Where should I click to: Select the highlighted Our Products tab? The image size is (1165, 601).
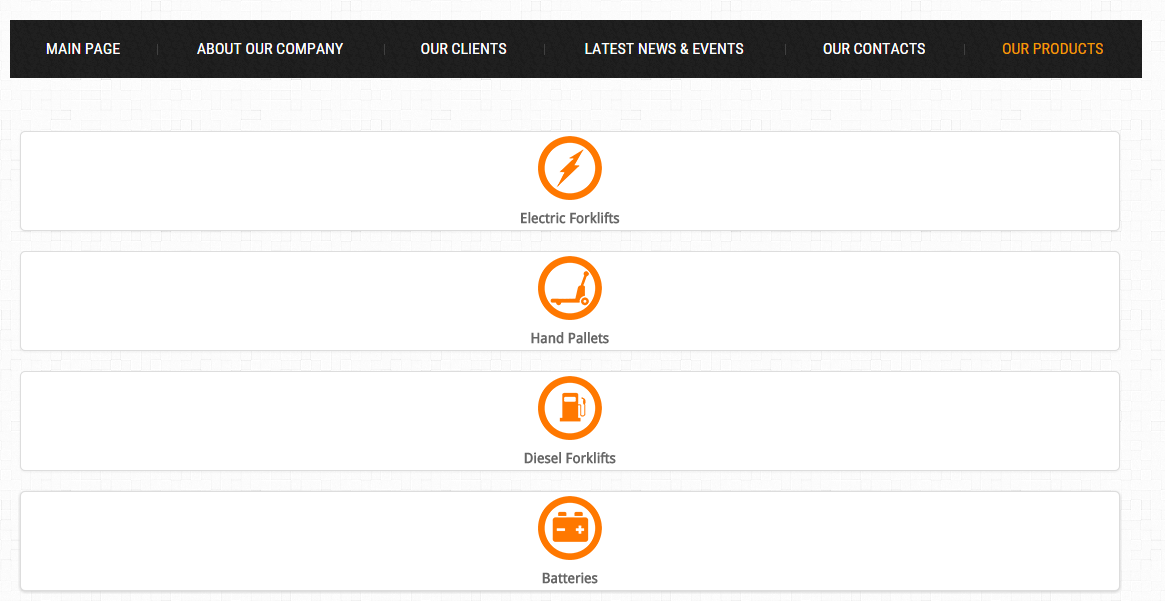click(1052, 49)
